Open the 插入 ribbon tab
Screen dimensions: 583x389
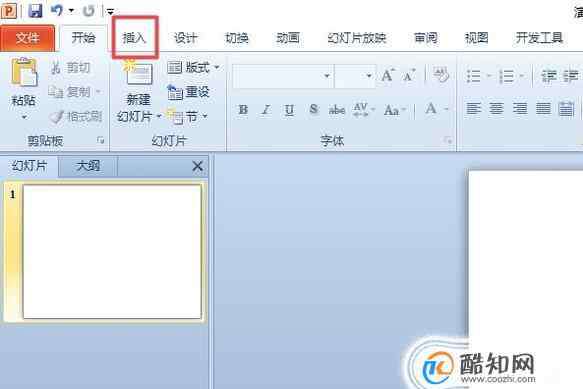134,38
